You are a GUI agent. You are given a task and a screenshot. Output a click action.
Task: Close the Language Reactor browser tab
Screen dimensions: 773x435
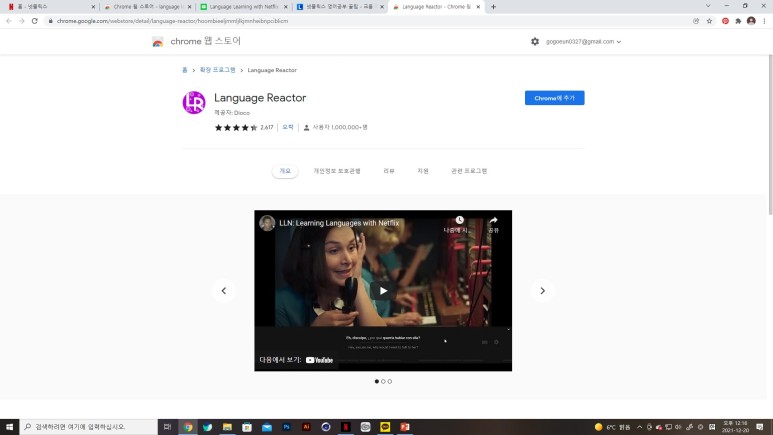(x=478, y=7)
